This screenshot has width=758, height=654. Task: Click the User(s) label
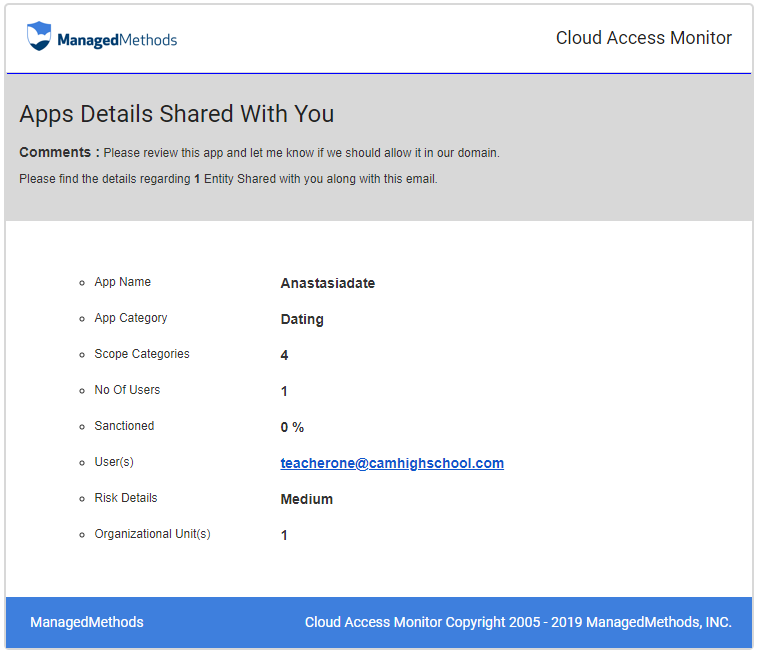coord(113,462)
